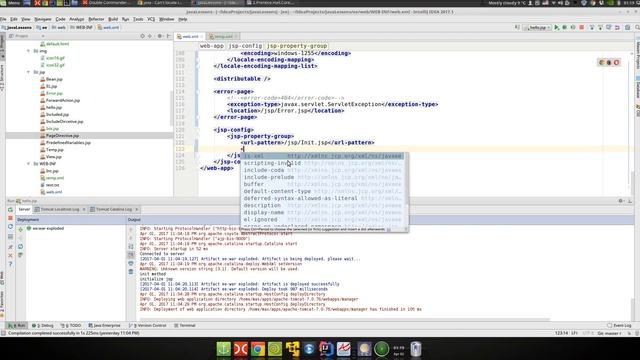640x360 pixels.
Task: Select scripting-invalid in completion popup
Action: click(322, 163)
